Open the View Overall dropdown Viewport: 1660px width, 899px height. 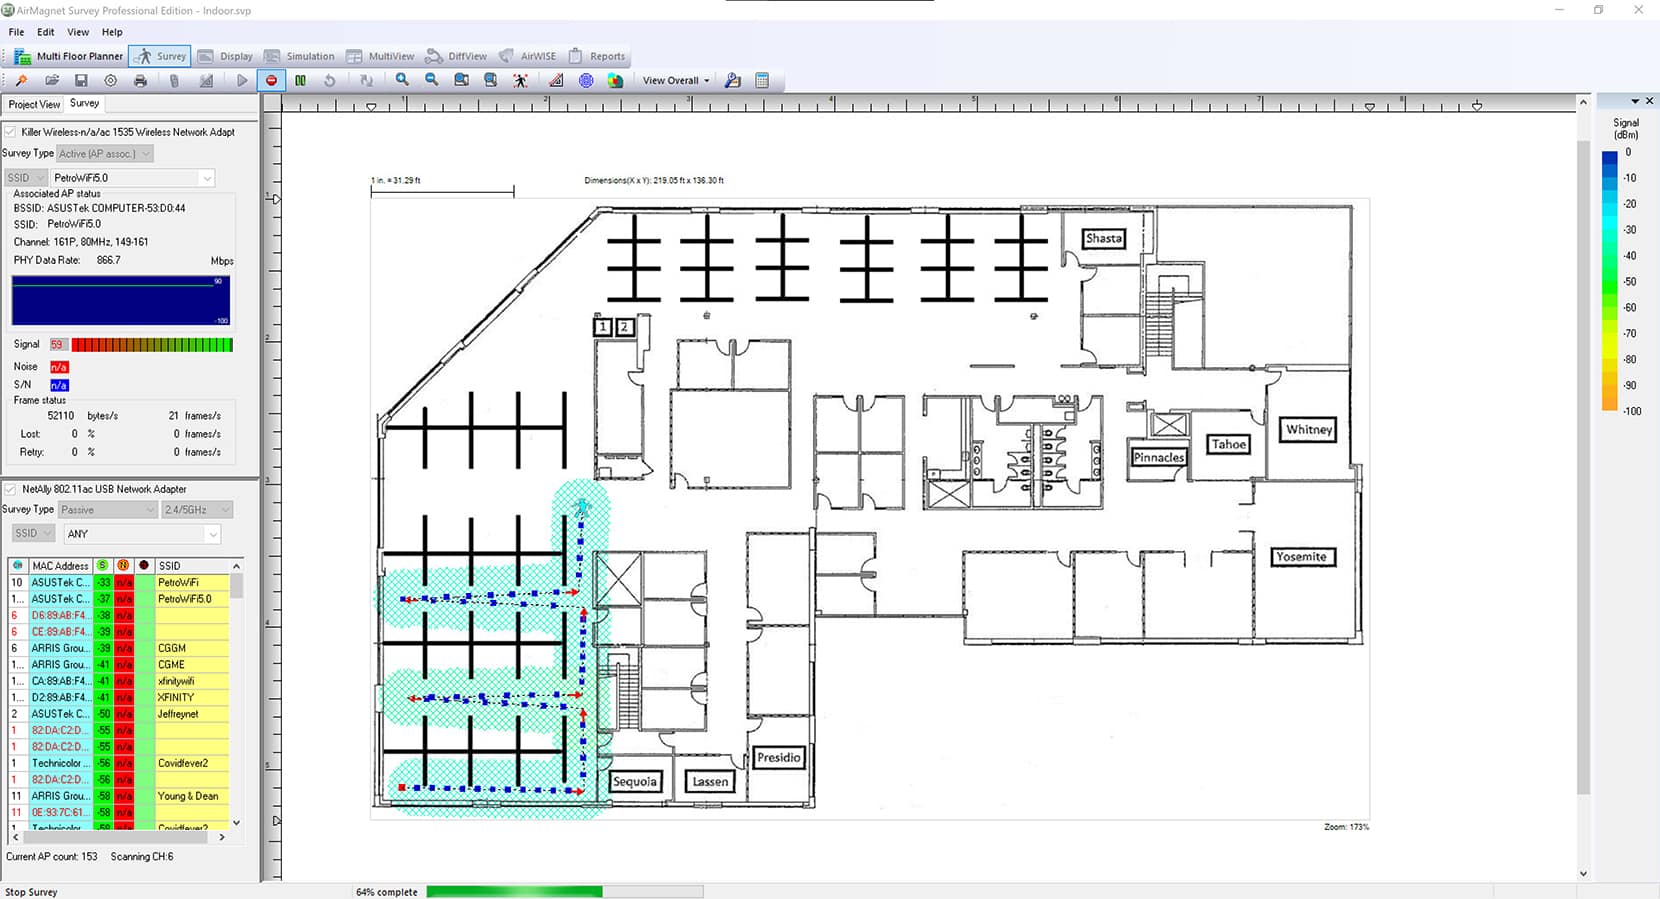click(676, 80)
